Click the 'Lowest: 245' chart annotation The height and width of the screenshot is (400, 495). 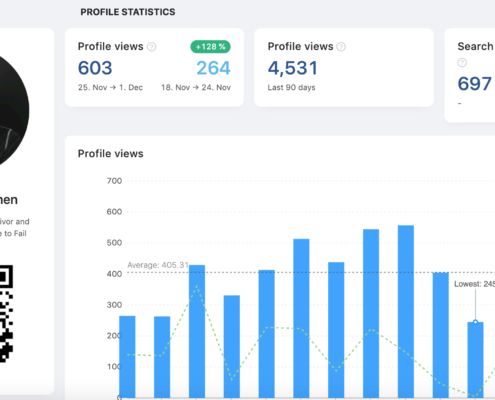click(x=474, y=284)
